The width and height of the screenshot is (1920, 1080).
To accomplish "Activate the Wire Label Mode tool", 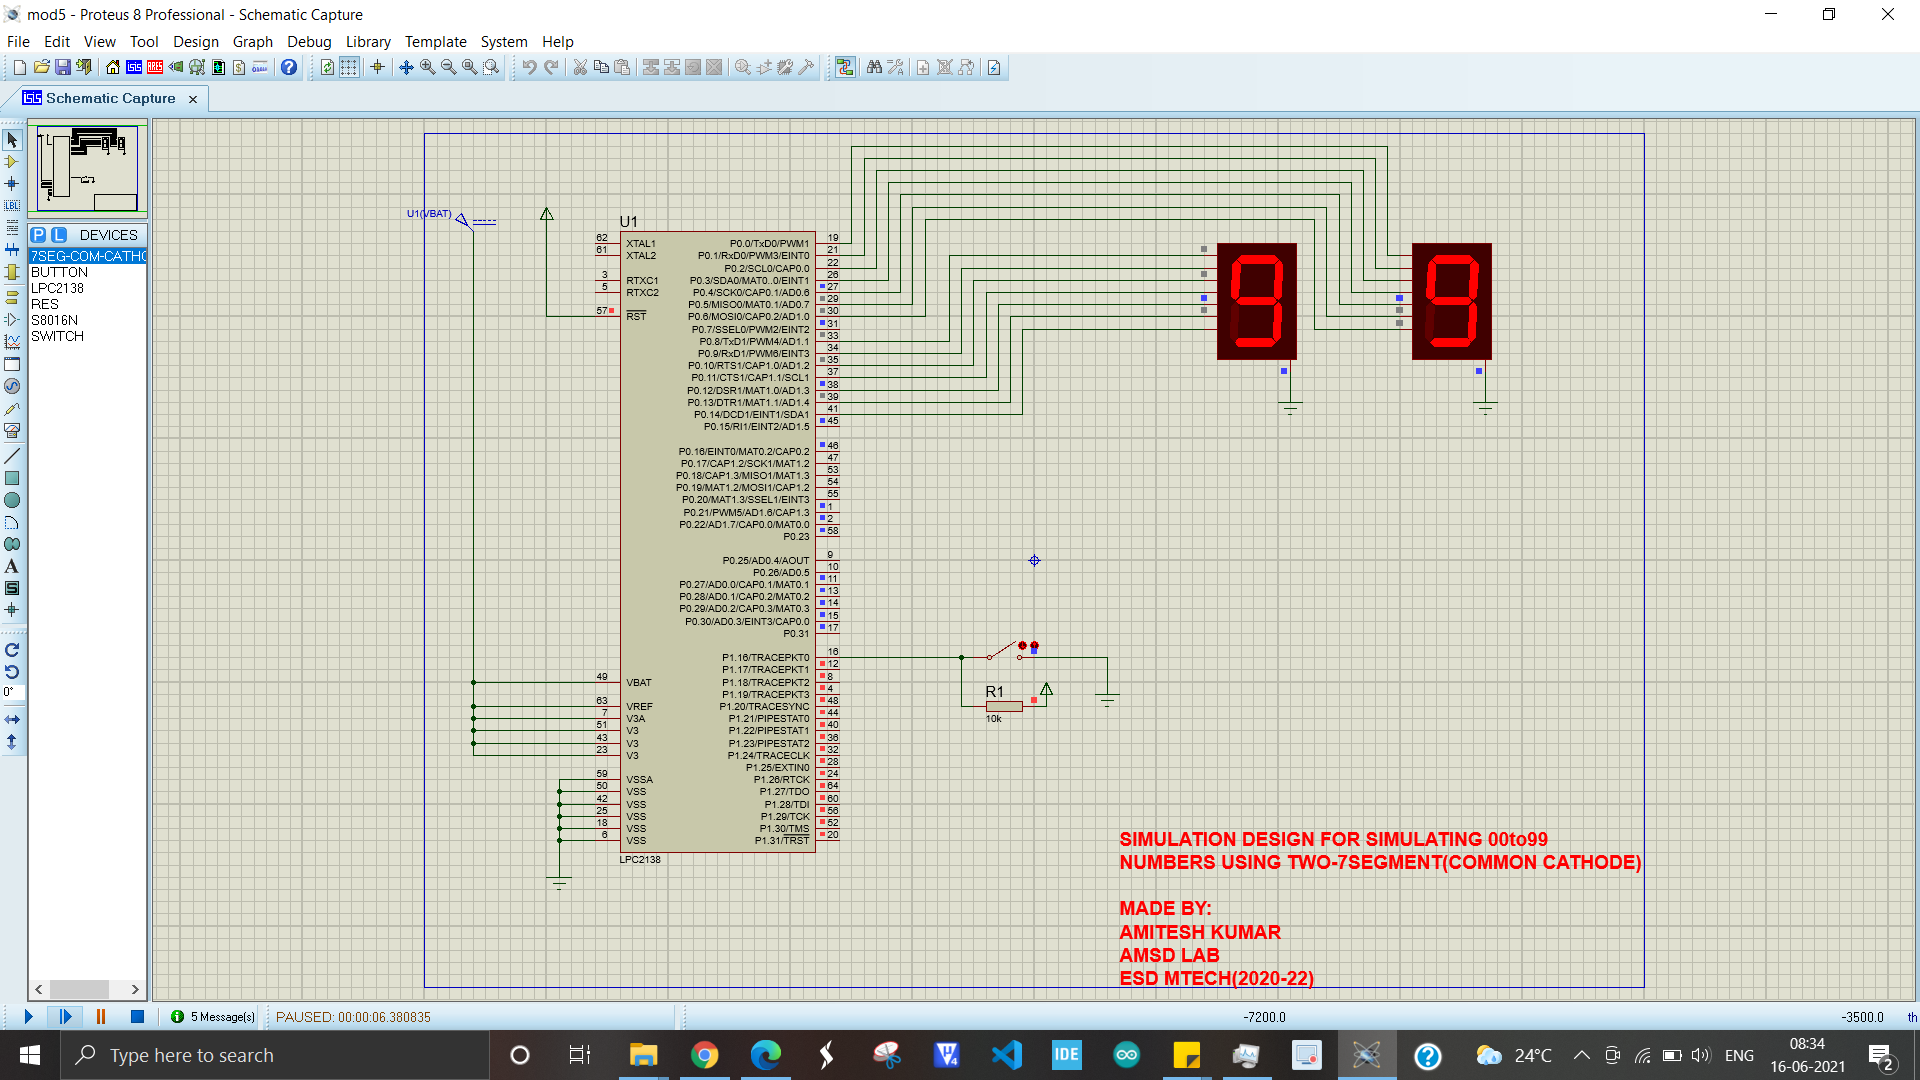I will (13, 206).
